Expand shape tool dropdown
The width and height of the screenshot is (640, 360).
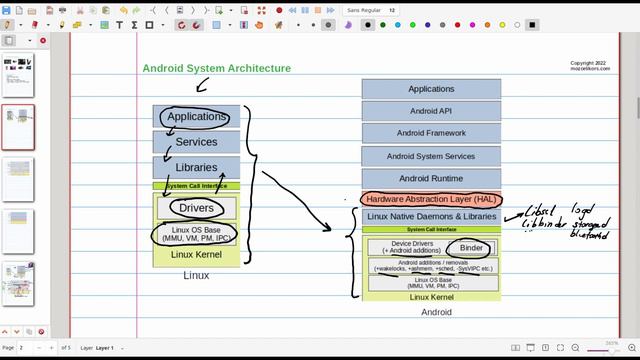pyautogui.click(x=163, y=25)
